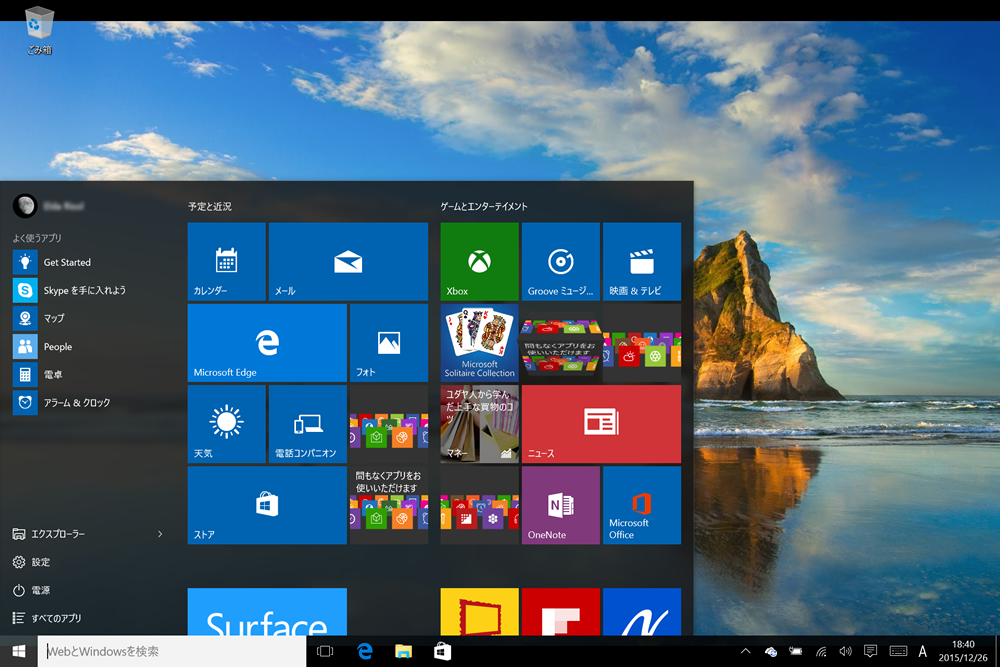Open Microsoft Solitaire Collection tile
Image resolution: width=1000 pixels, height=667 pixels.
pyautogui.click(x=480, y=343)
